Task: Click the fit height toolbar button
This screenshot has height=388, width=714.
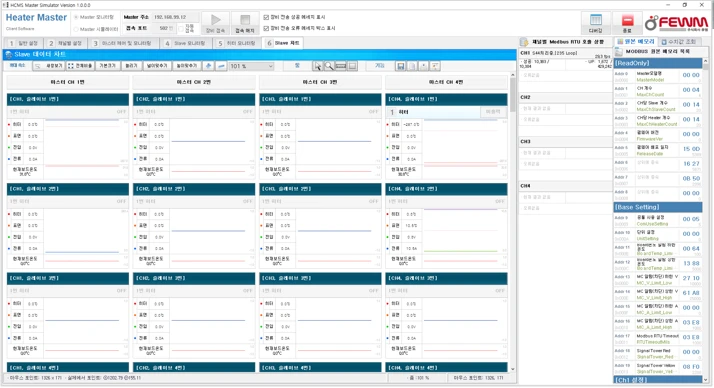Action: pyautogui.click(x=187, y=66)
